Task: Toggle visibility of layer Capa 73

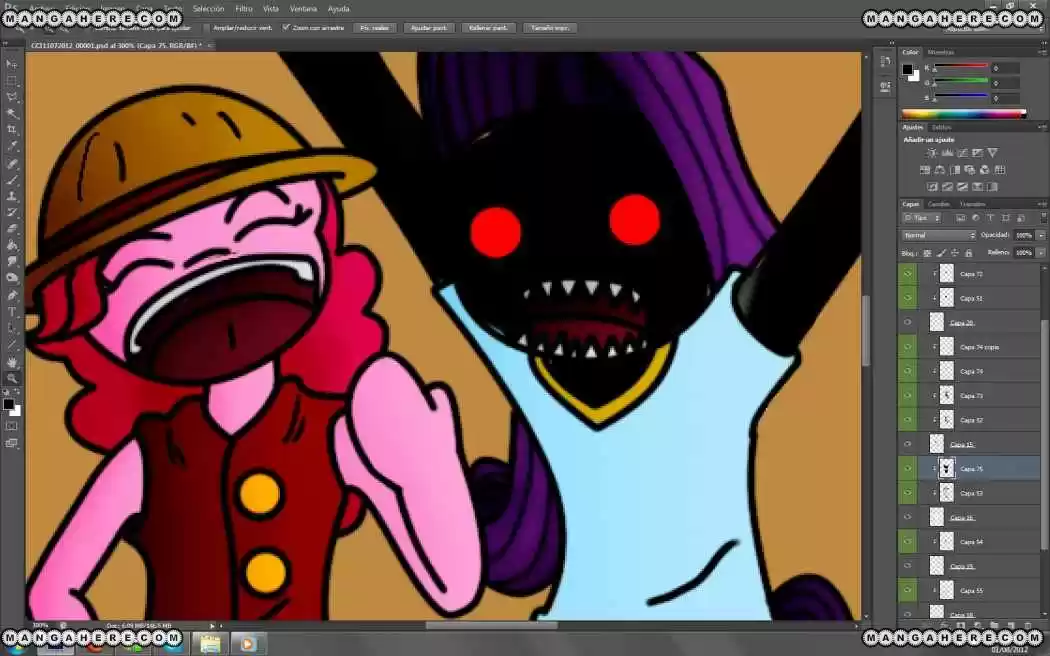Action: (x=907, y=396)
